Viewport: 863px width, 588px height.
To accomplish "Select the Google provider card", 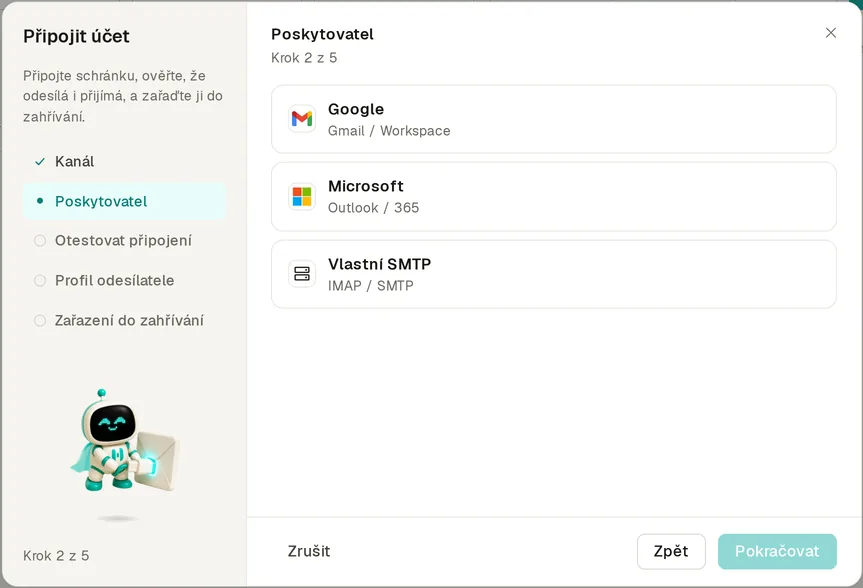I will click(x=554, y=119).
